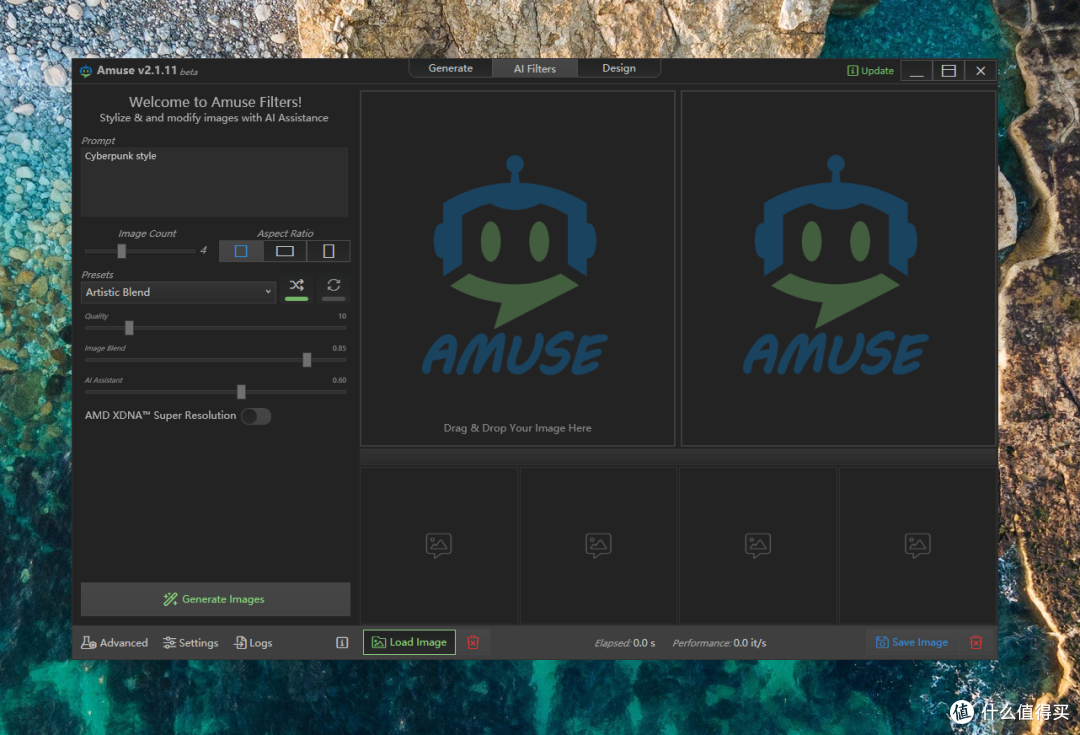Click the Load Image button
Image resolution: width=1080 pixels, height=735 pixels.
click(x=409, y=643)
